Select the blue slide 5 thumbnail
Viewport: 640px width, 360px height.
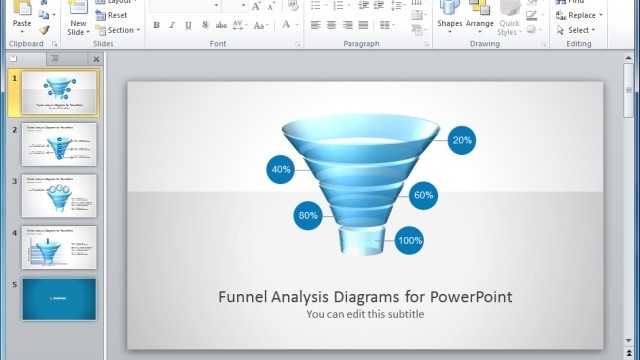pyautogui.click(x=59, y=299)
